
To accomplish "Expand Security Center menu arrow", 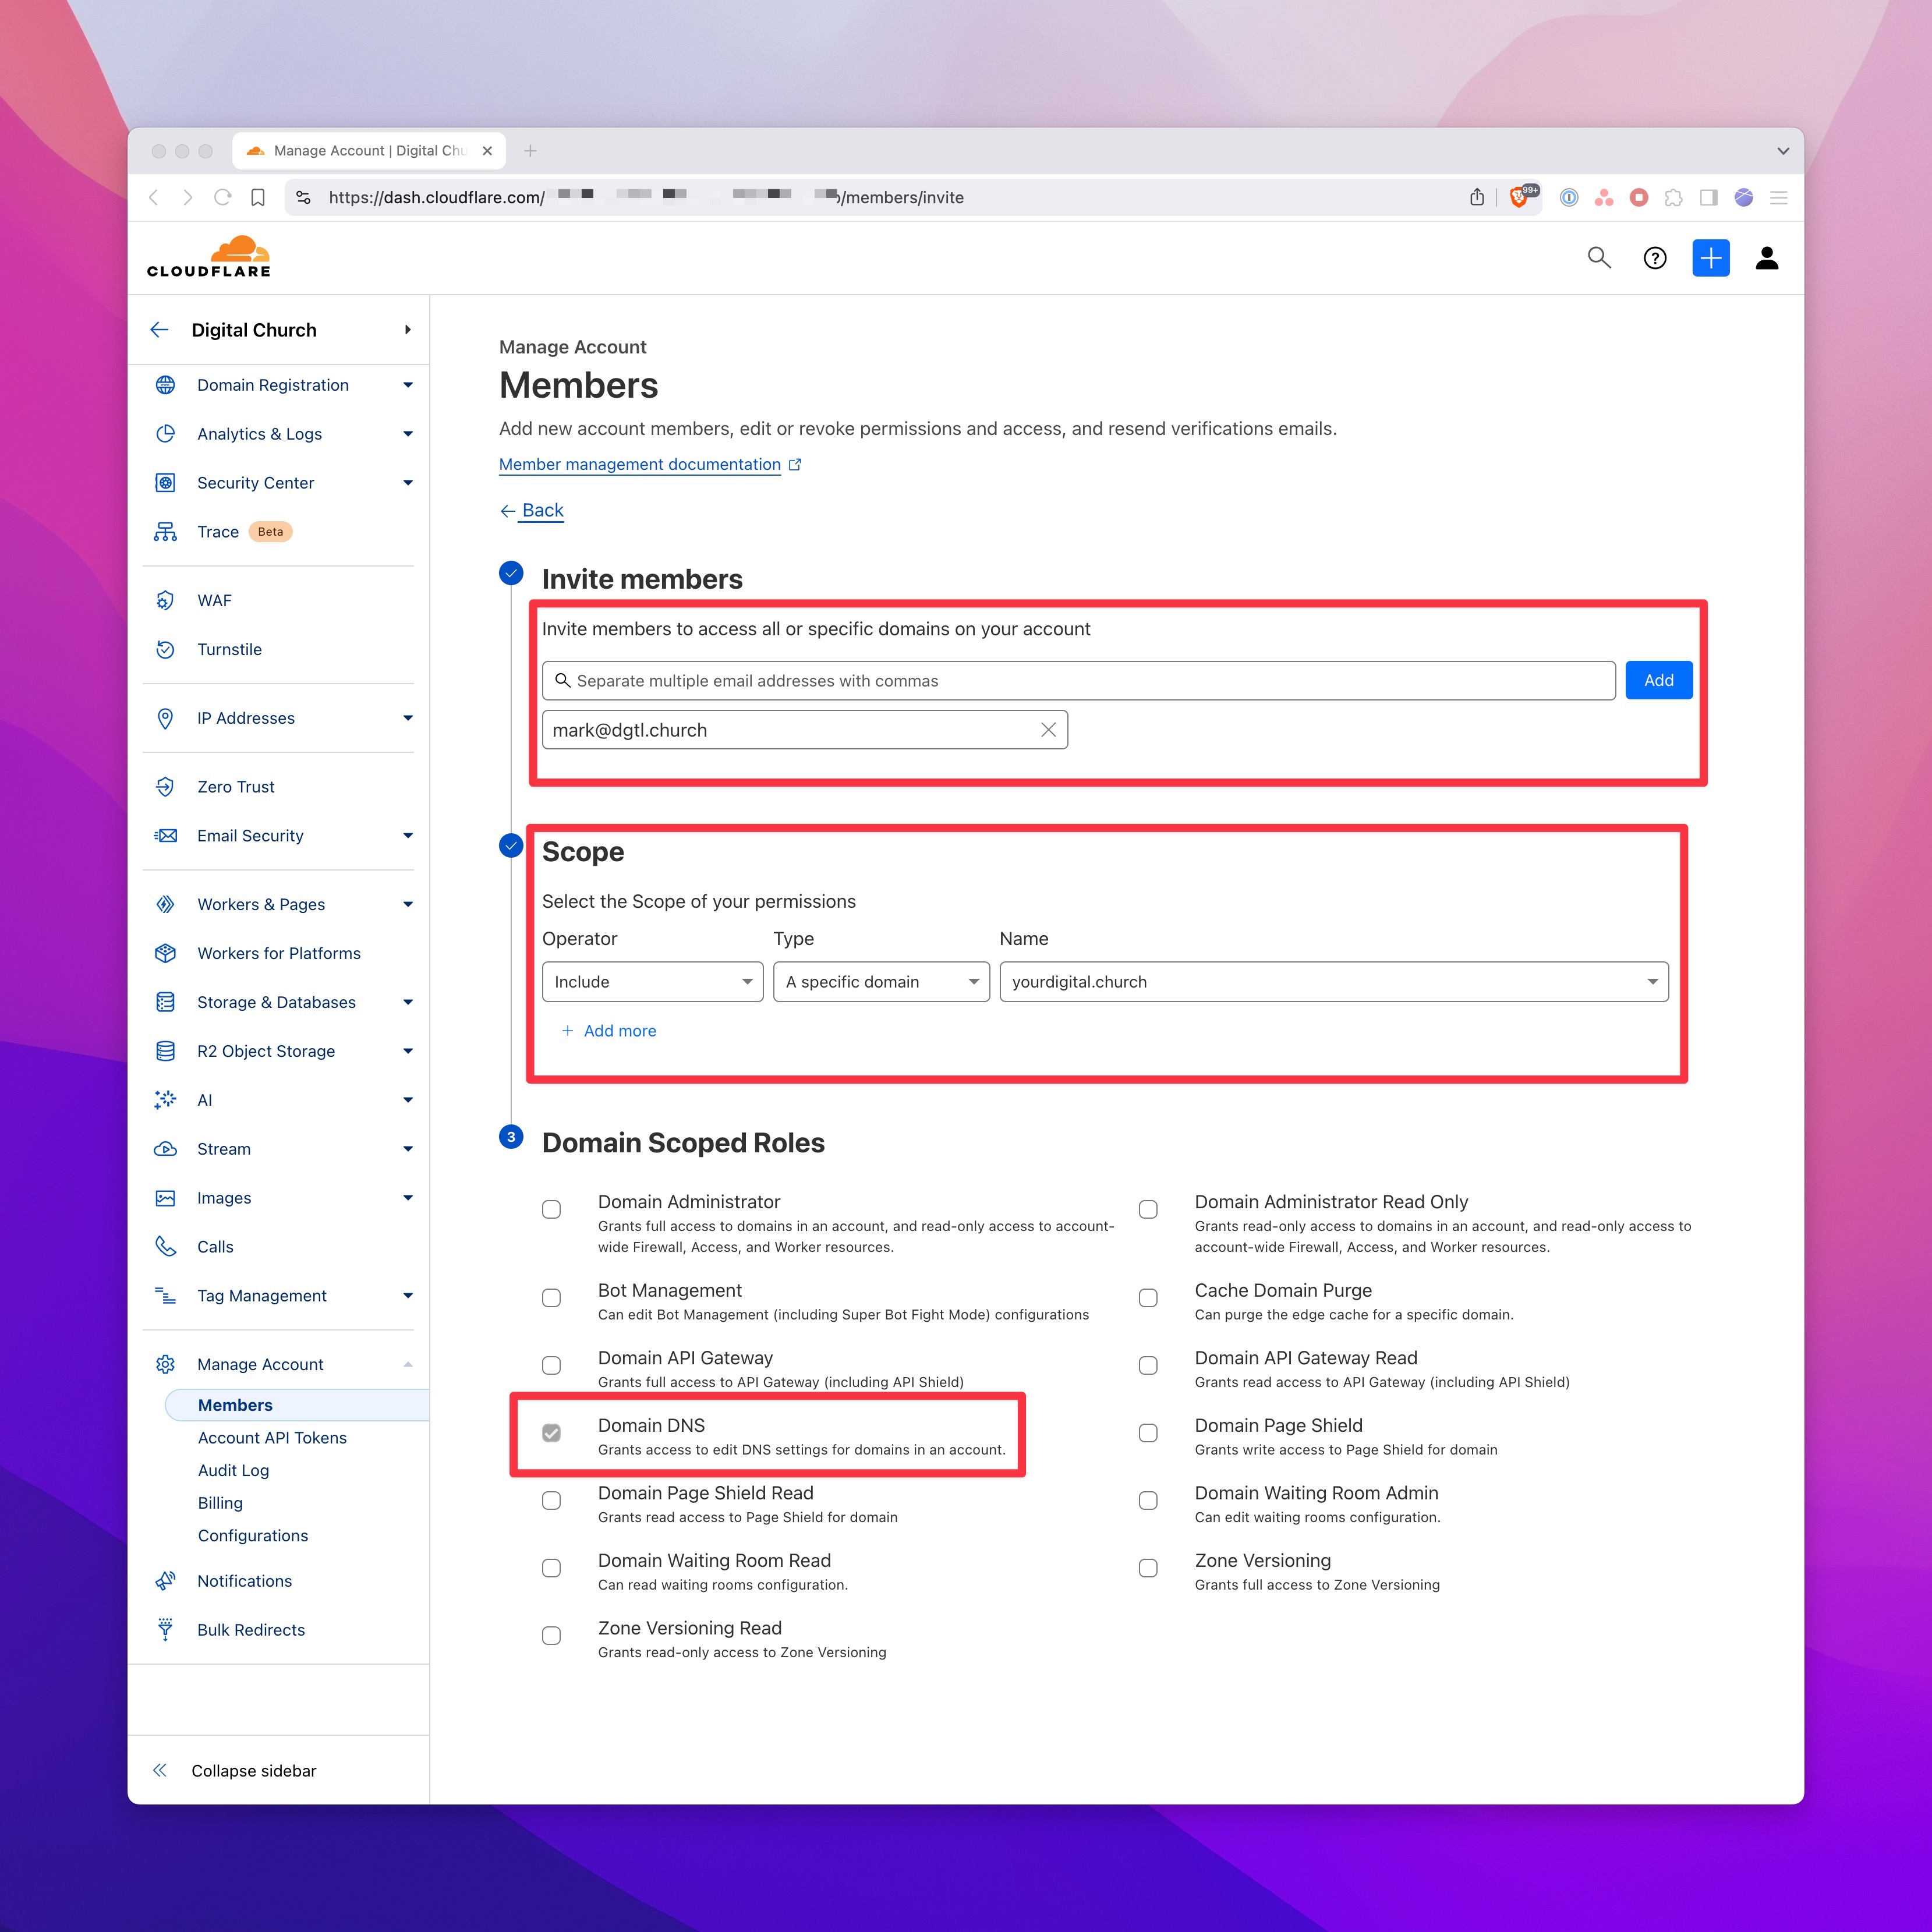I will pyautogui.click(x=408, y=483).
